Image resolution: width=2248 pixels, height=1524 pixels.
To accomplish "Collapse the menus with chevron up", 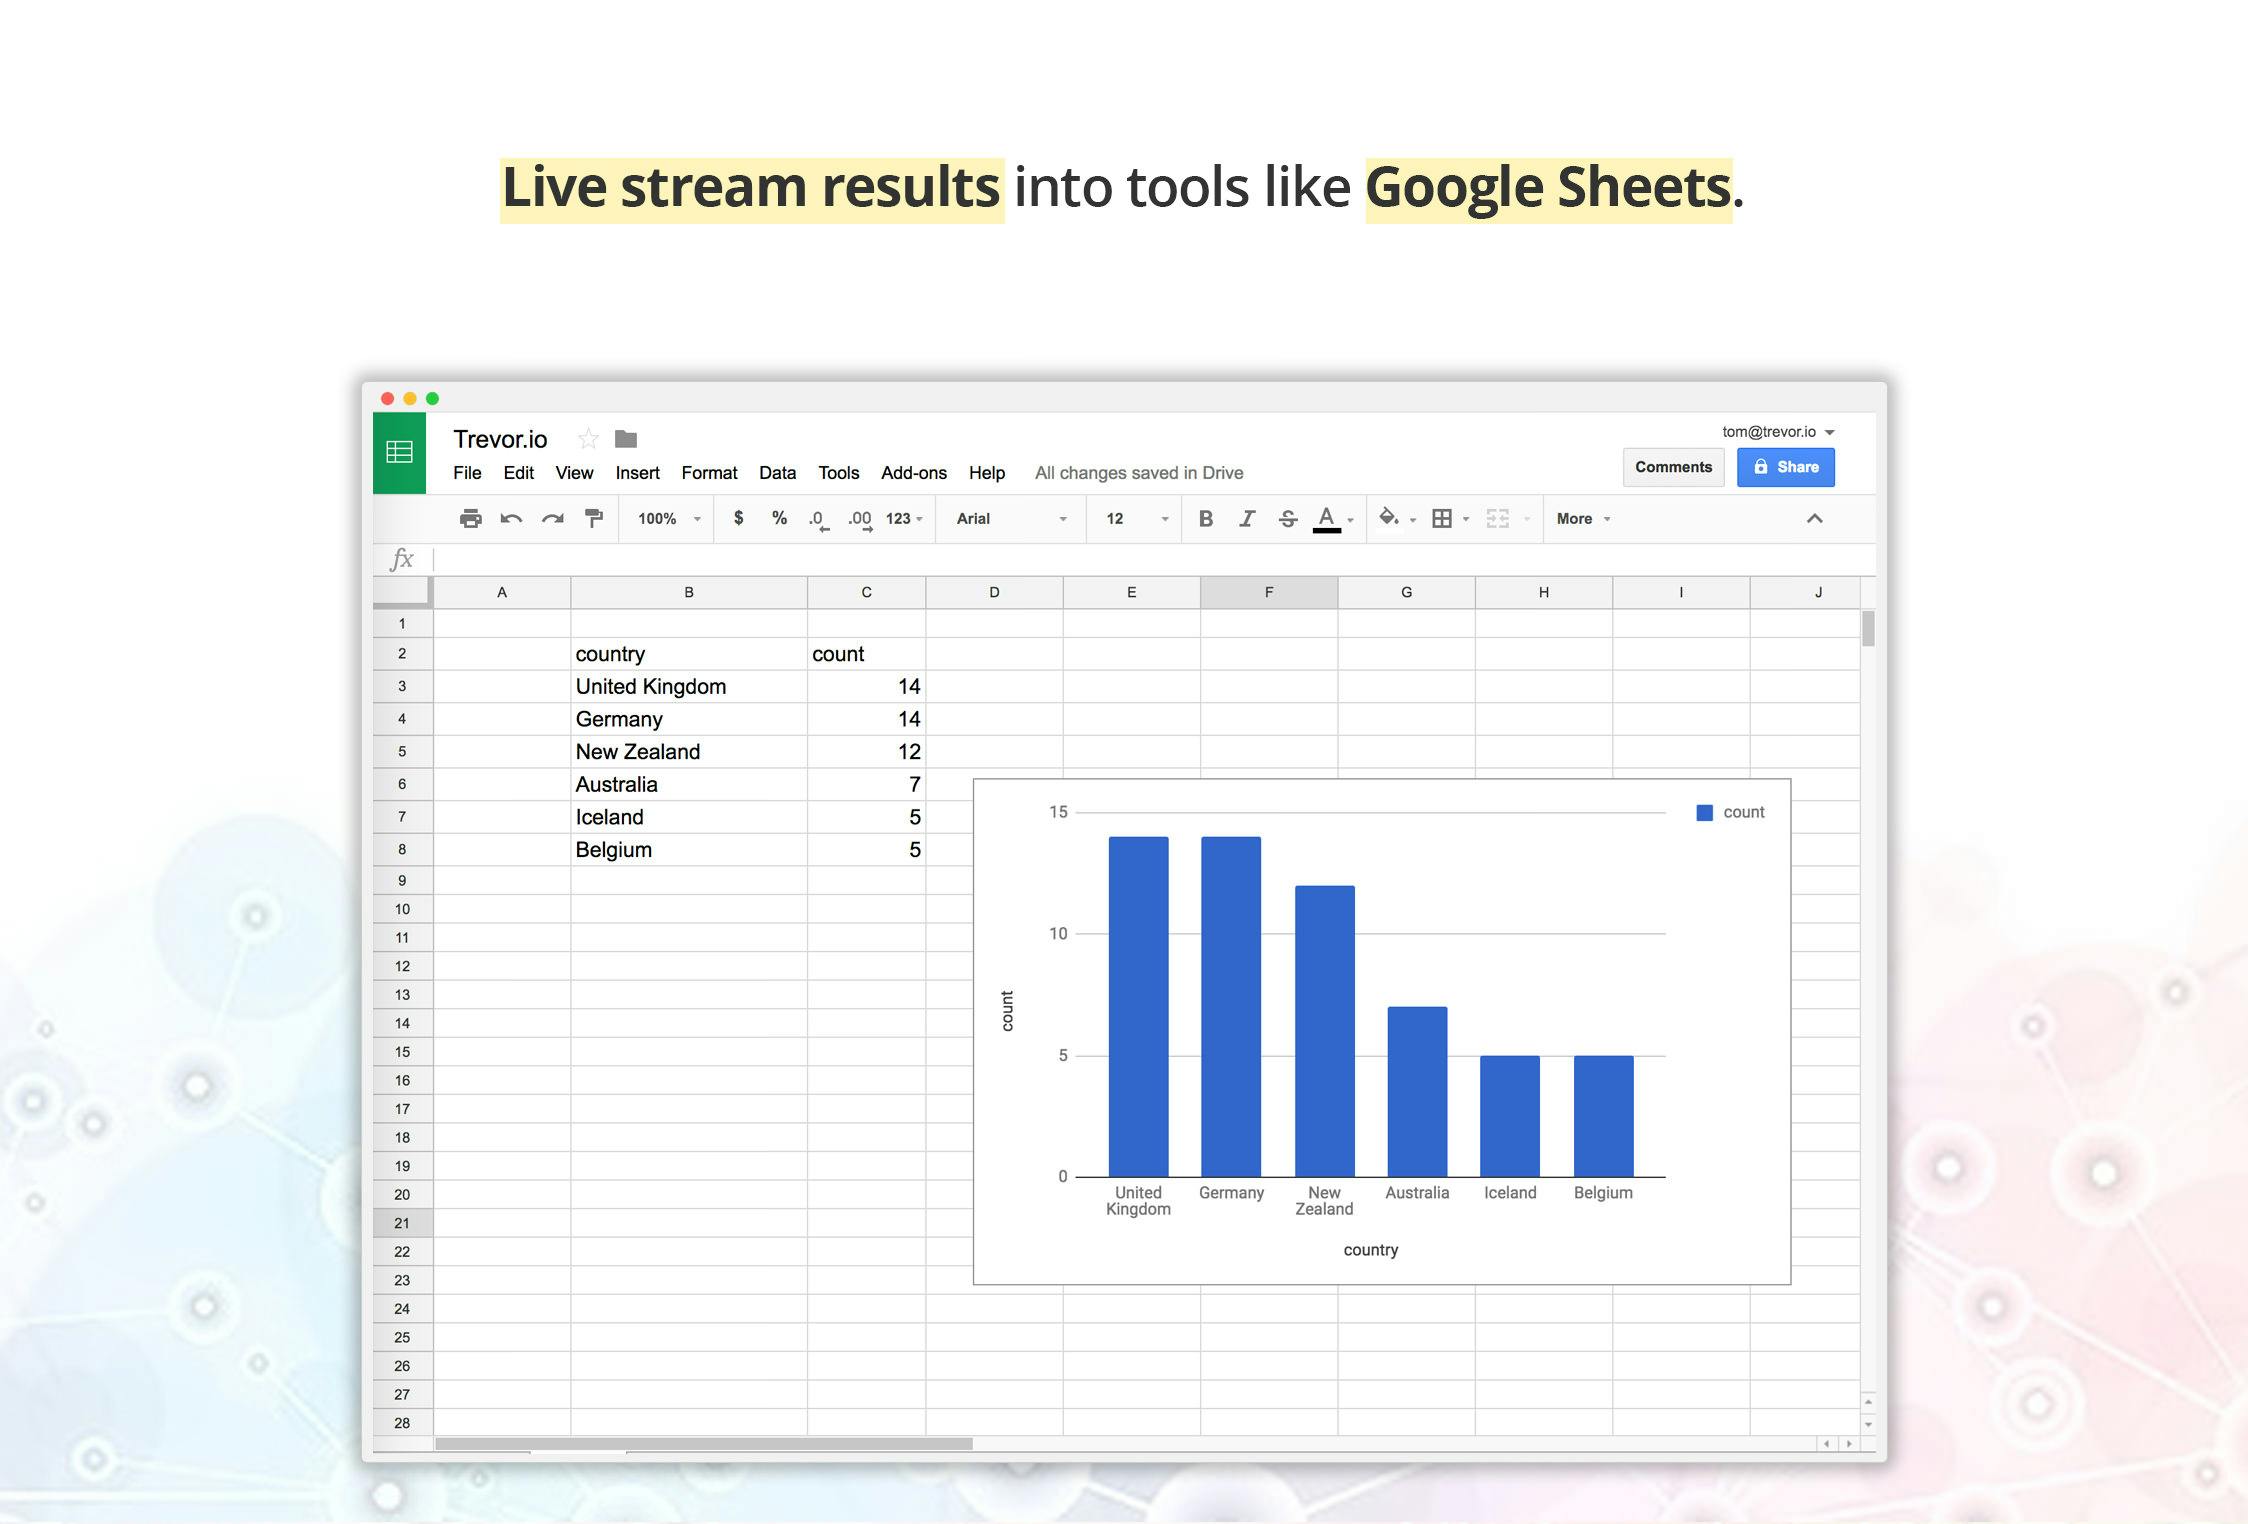I will tap(1814, 518).
